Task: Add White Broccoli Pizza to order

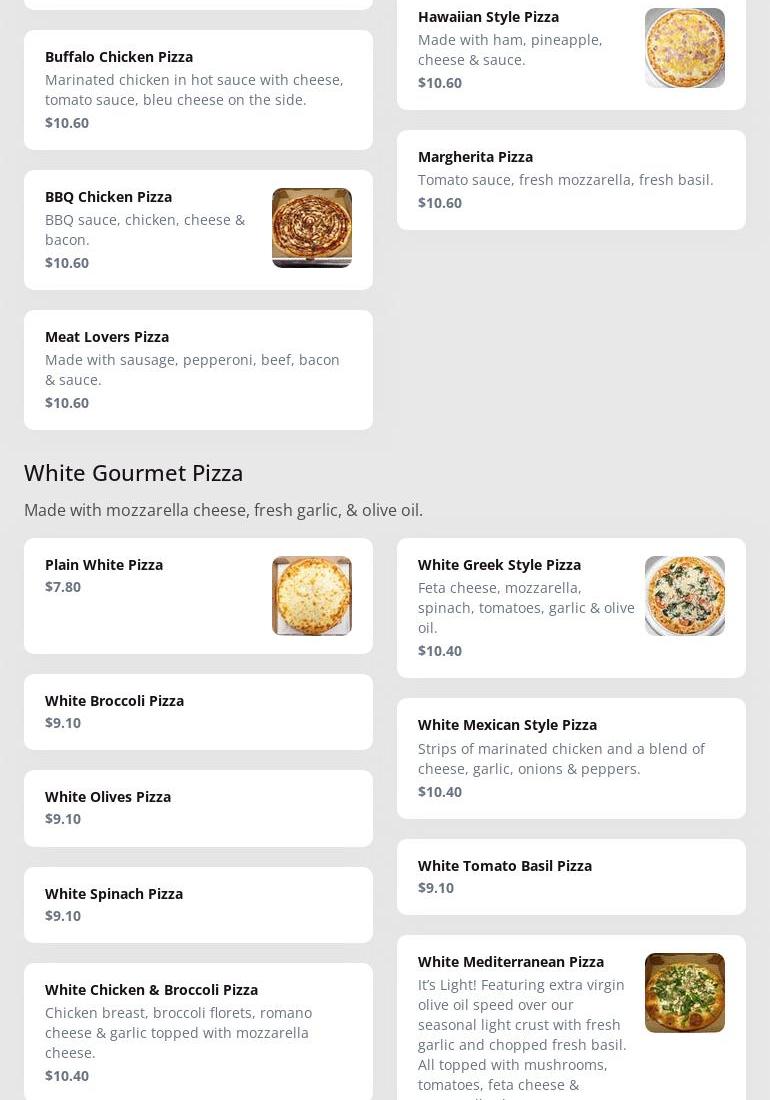Action: pyautogui.click(x=198, y=712)
